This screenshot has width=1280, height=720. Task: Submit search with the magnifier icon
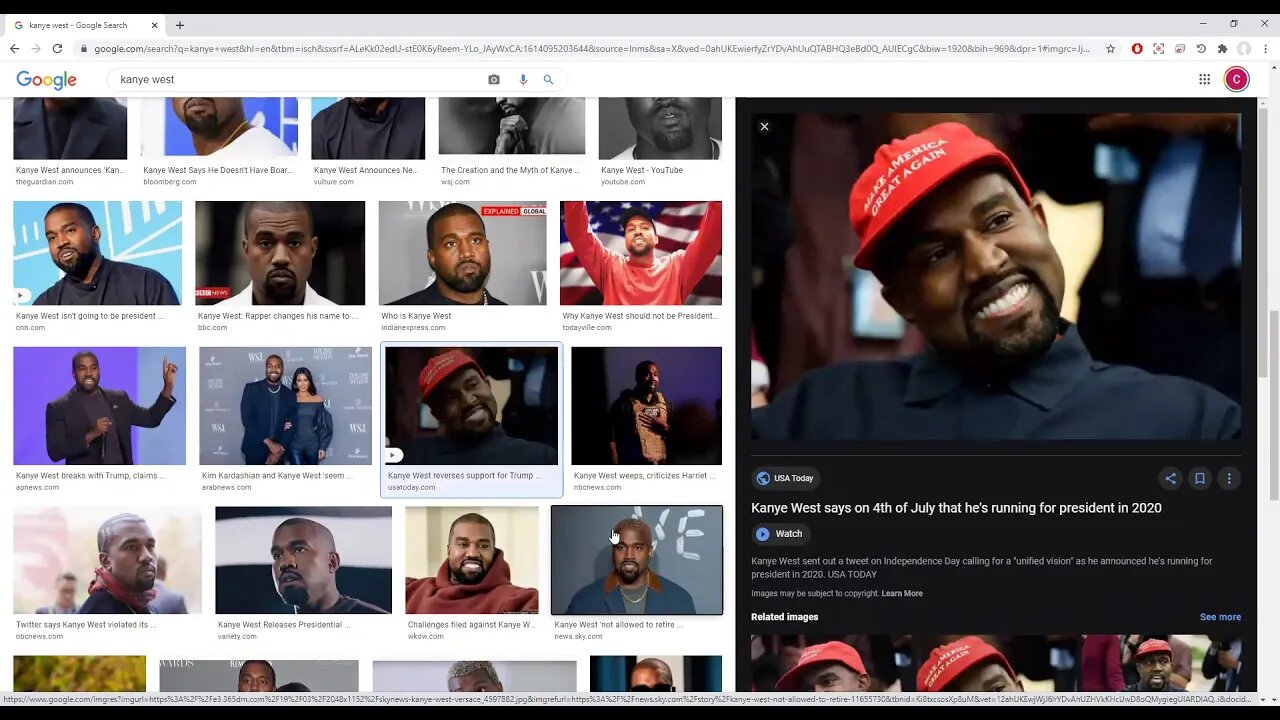(548, 79)
